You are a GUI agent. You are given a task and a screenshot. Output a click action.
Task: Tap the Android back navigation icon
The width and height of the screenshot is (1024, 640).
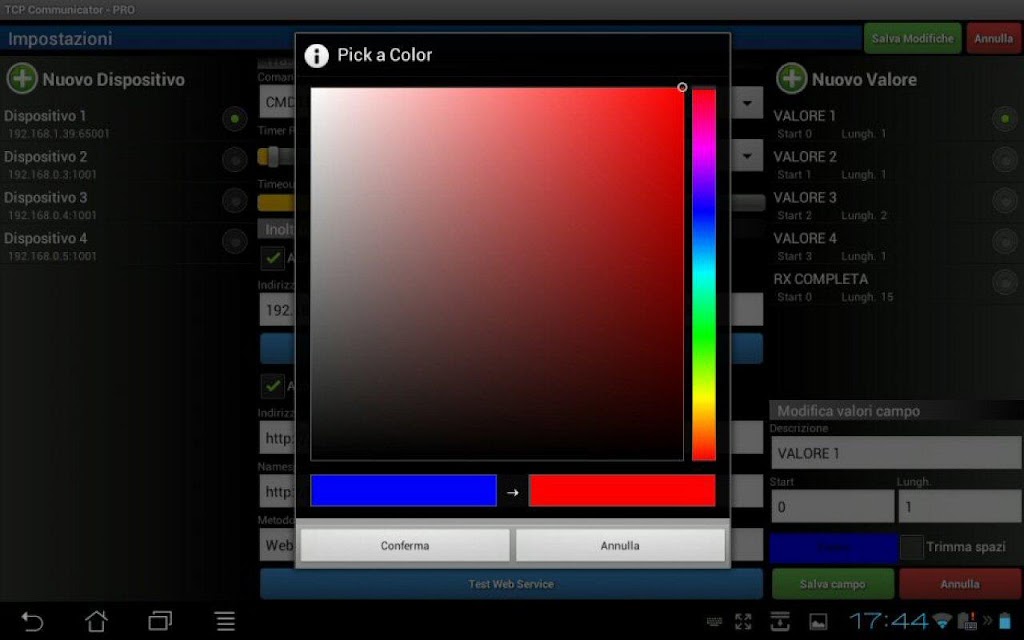pos(32,620)
